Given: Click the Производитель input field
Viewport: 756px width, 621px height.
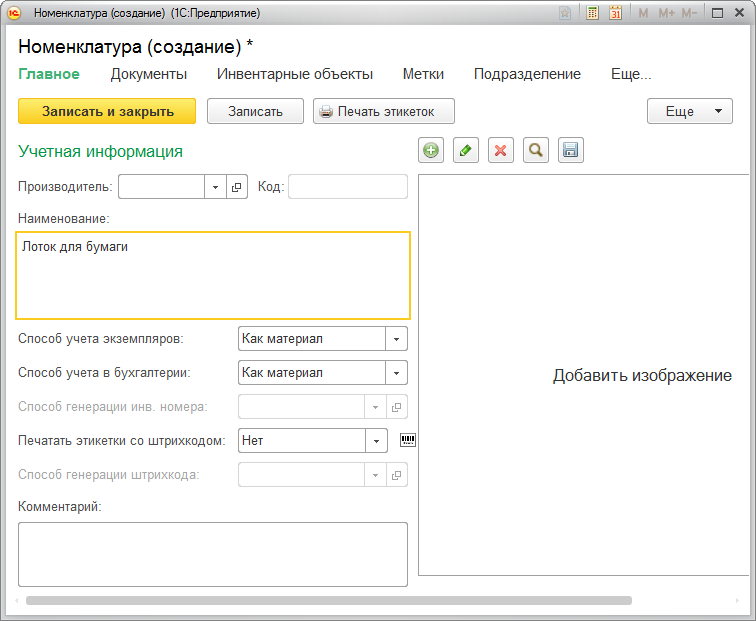Looking at the screenshot, I should pyautogui.click(x=162, y=187).
